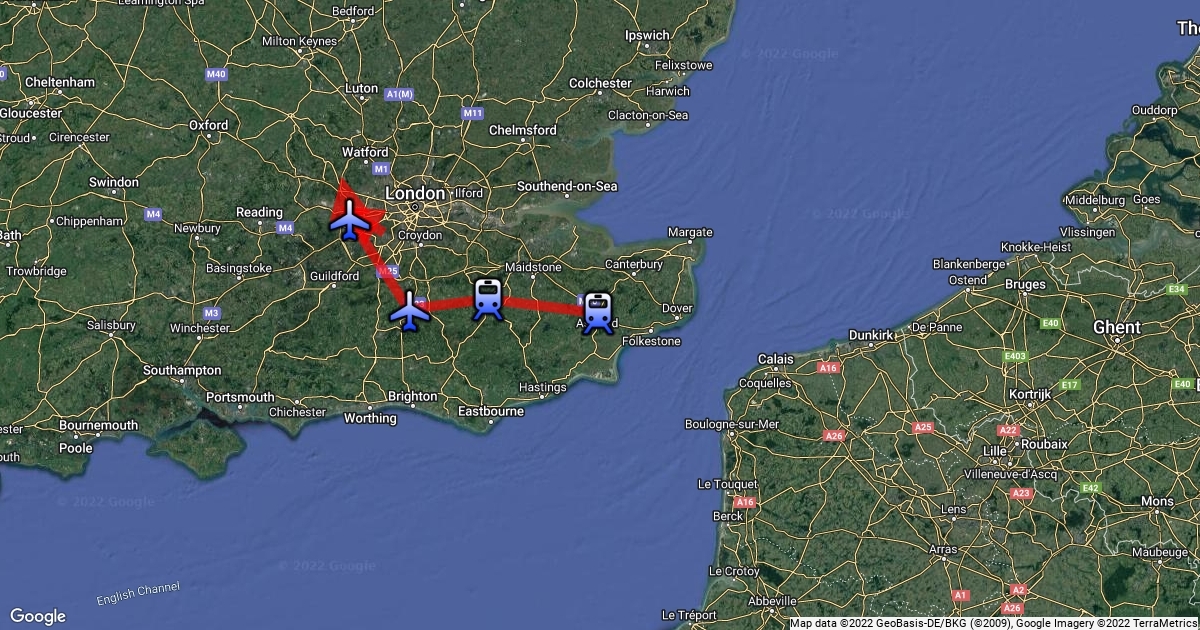Open the Google logo link
The height and width of the screenshot is (630, 1200).
(x=37, y=616)
